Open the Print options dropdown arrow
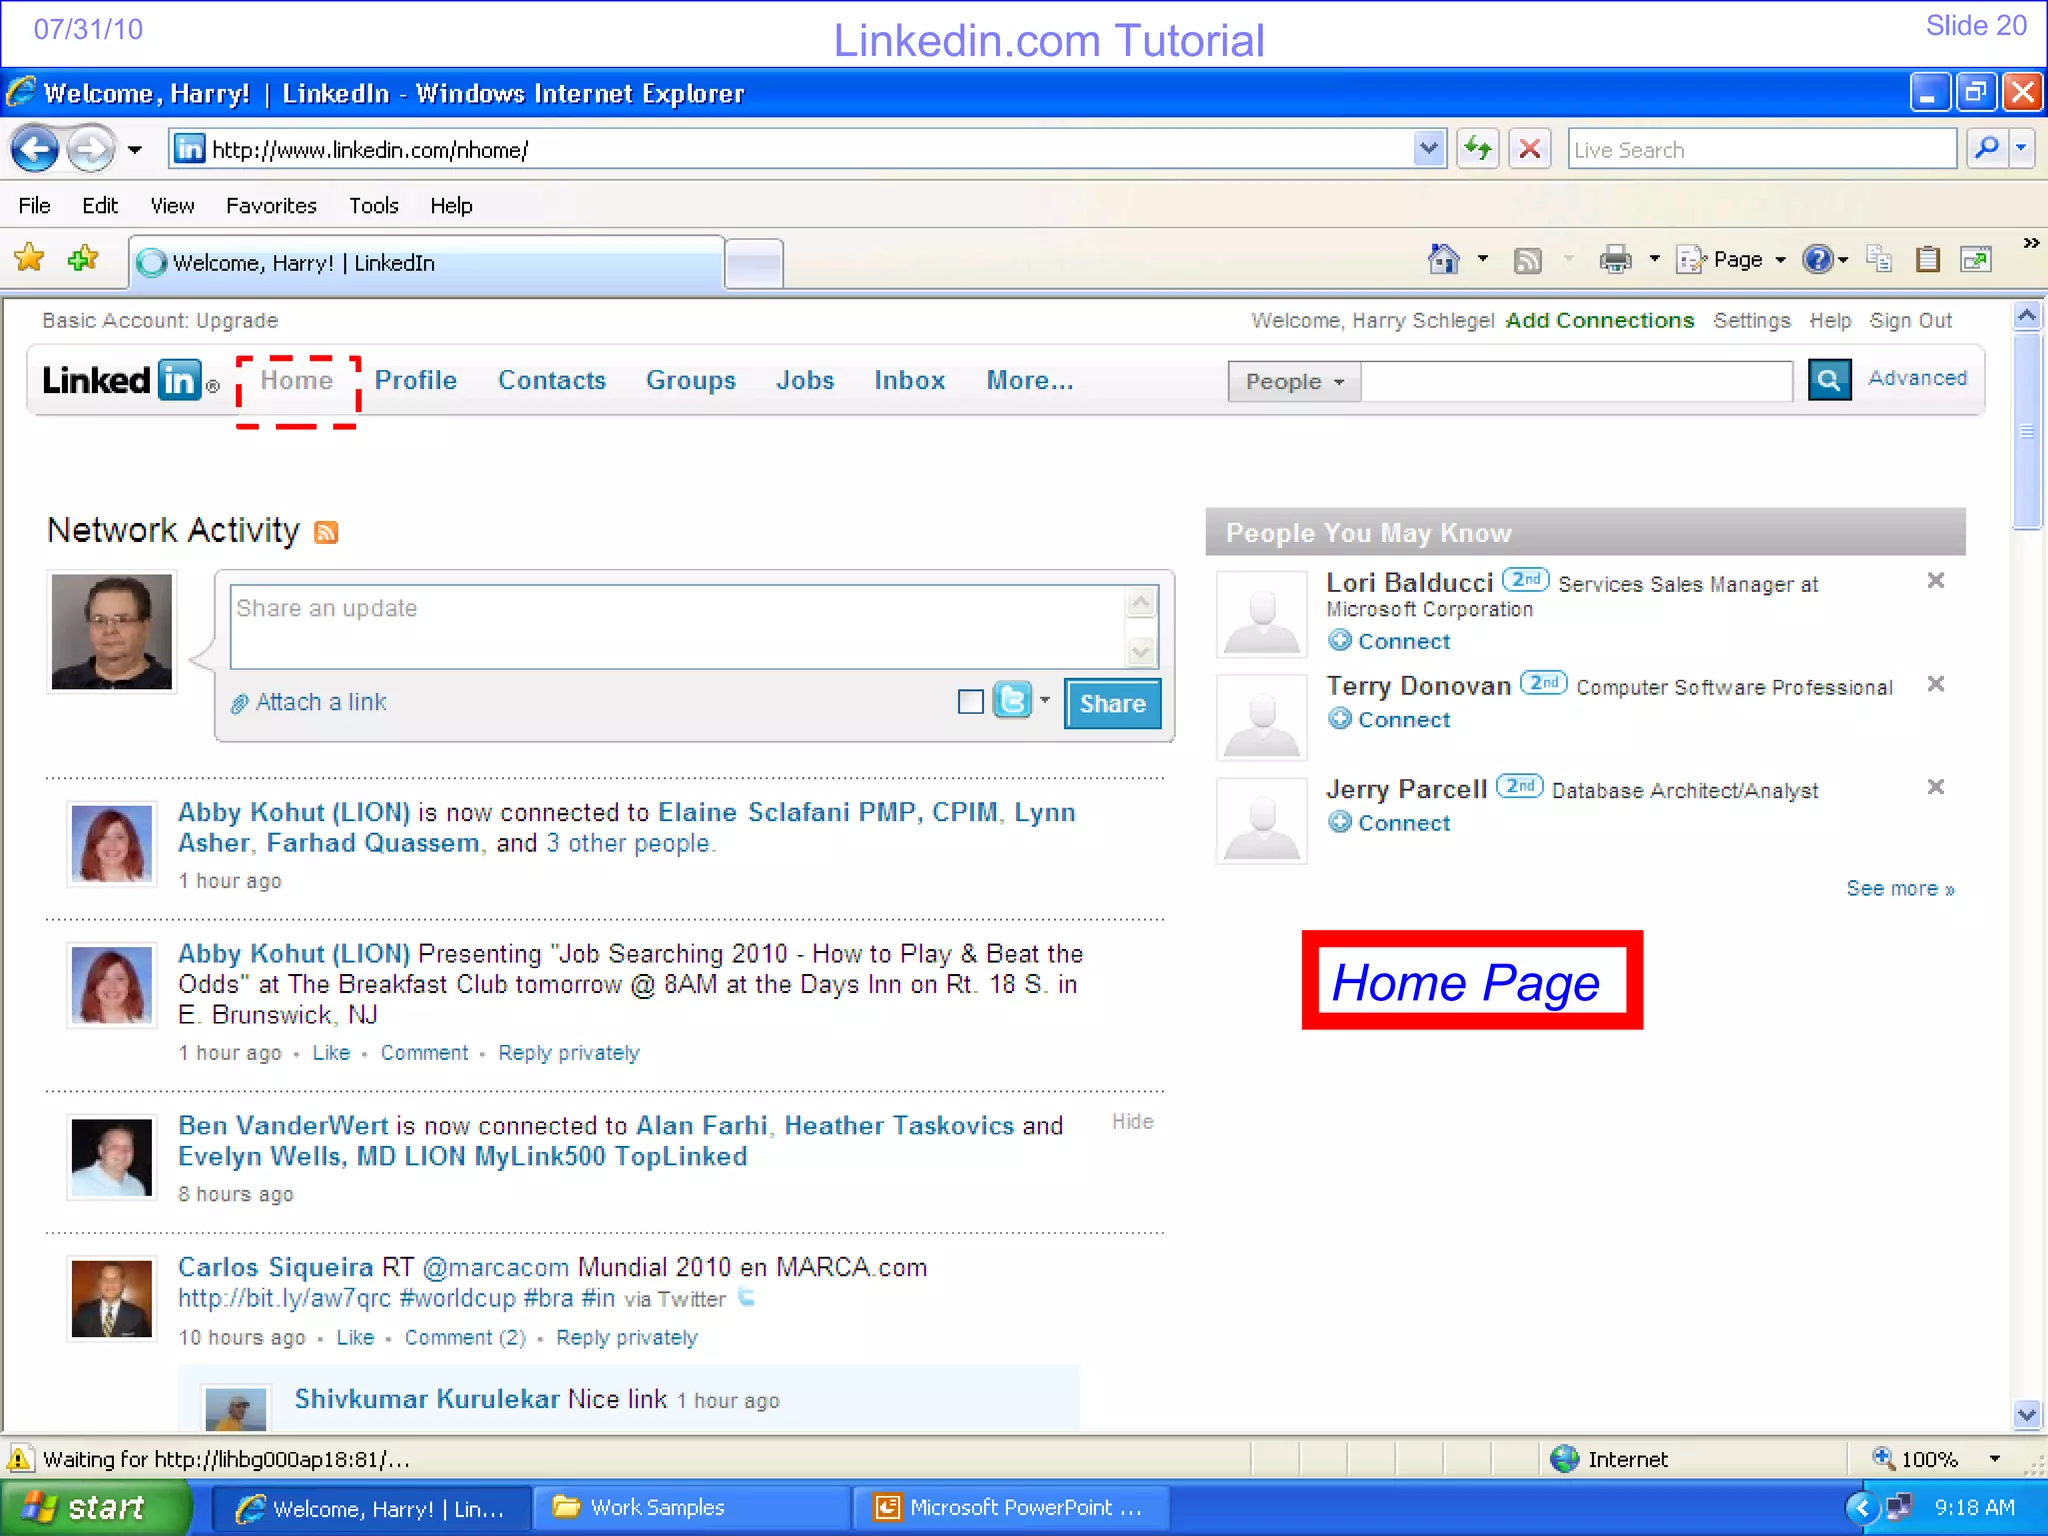This screenshot has height=1536, width=2048. coord(1654,259)
